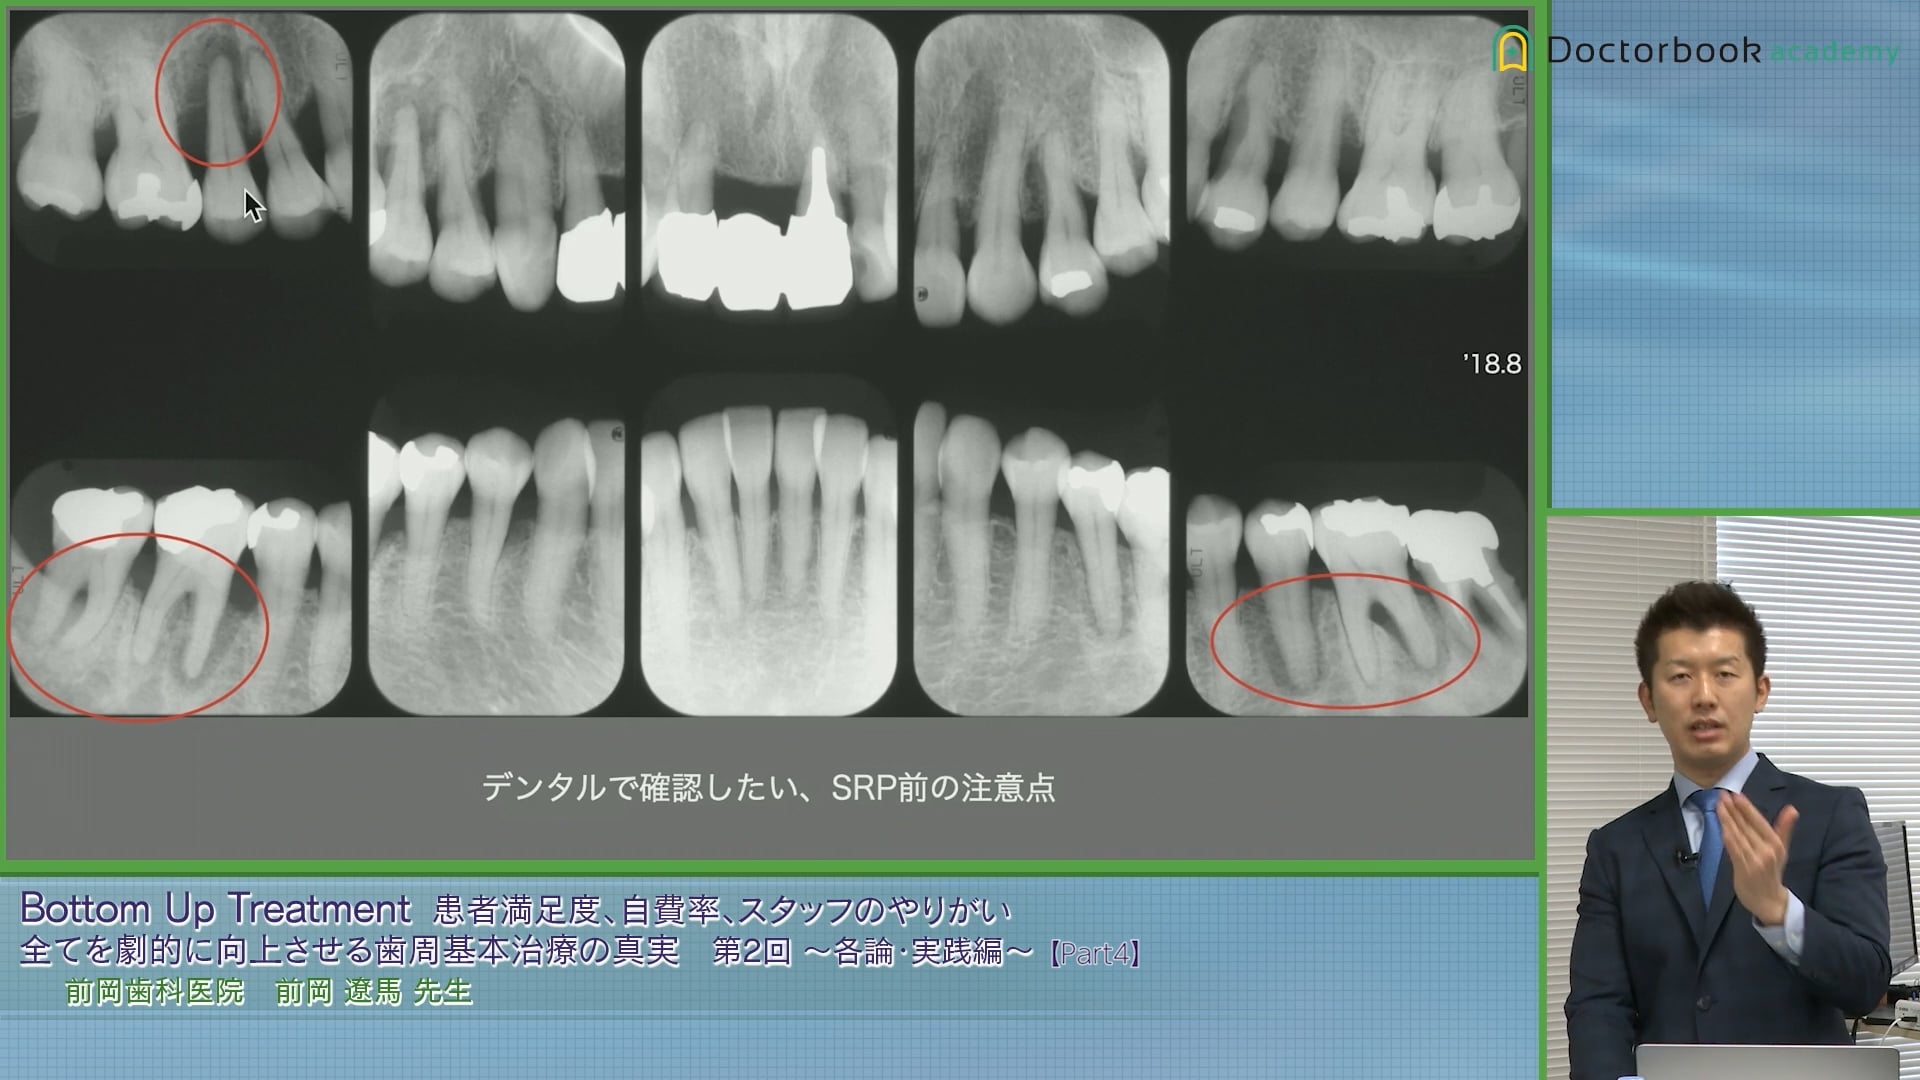Click the caption デンタルで確認したい、SRP前の注意点

click(x=768, y=788)
